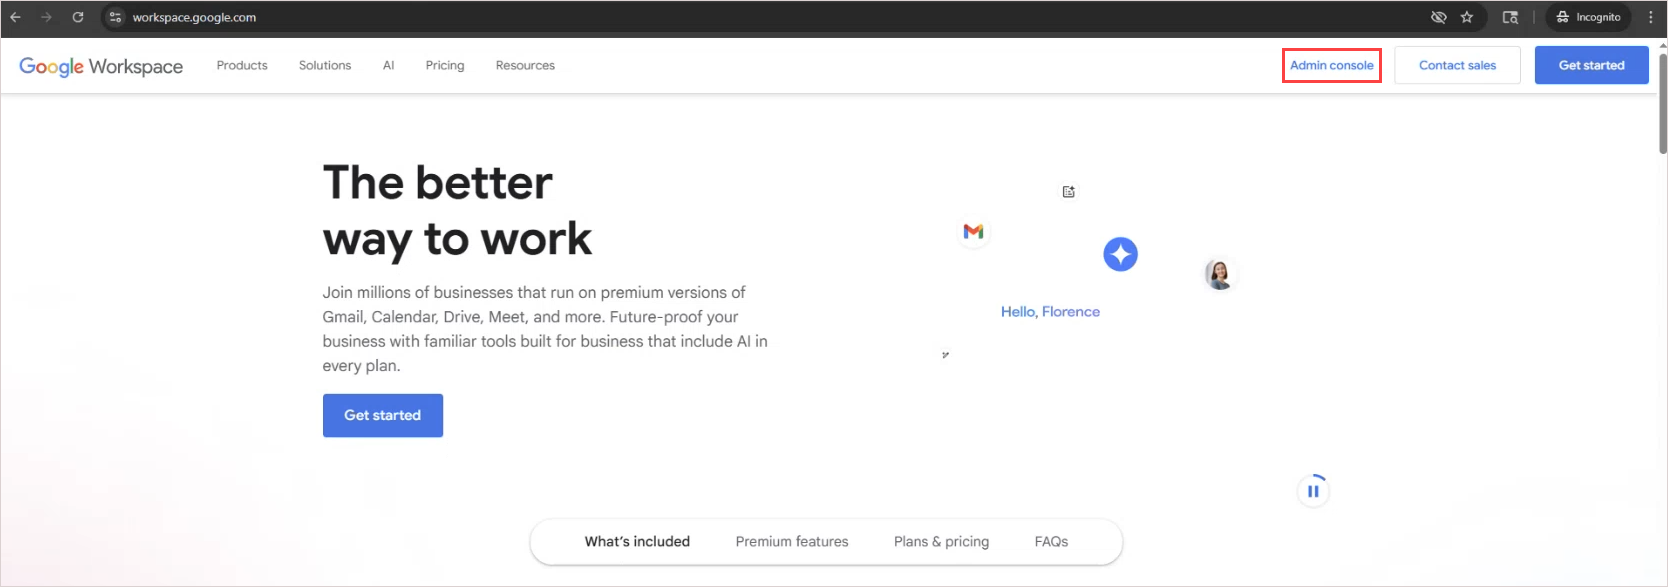Bookmark this page with the star icon
Screen dimensions: 1668x587
click(1467, 17)
